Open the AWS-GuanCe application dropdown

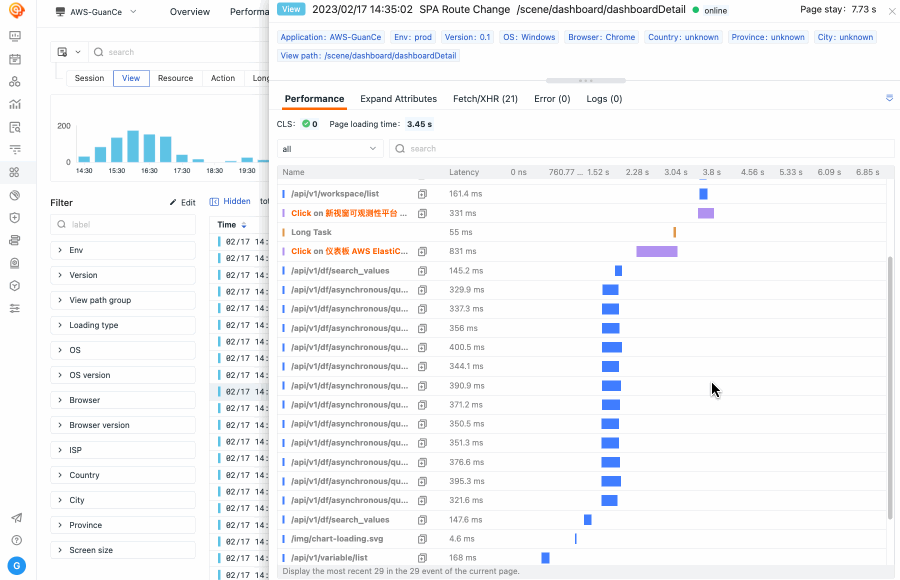[x=96, y=11]
